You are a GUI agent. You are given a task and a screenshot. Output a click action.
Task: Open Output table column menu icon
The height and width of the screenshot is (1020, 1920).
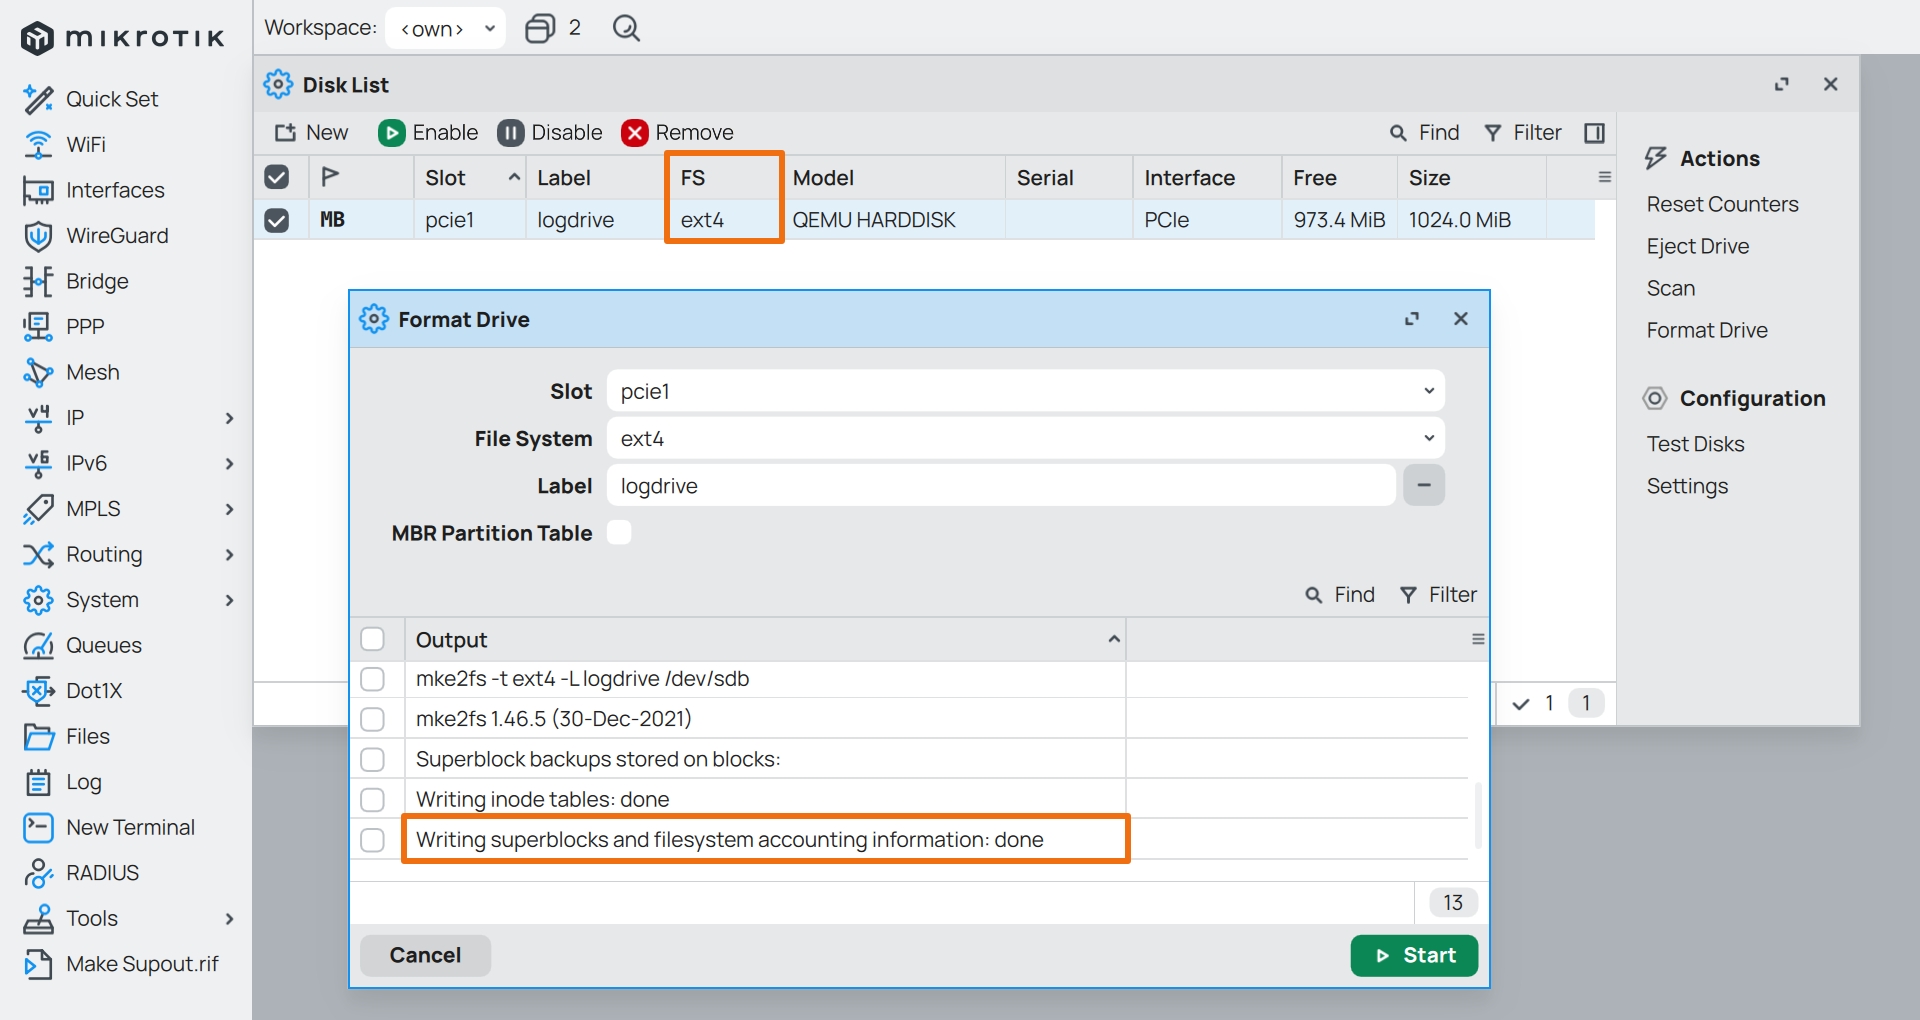[x=1478, y=639]
